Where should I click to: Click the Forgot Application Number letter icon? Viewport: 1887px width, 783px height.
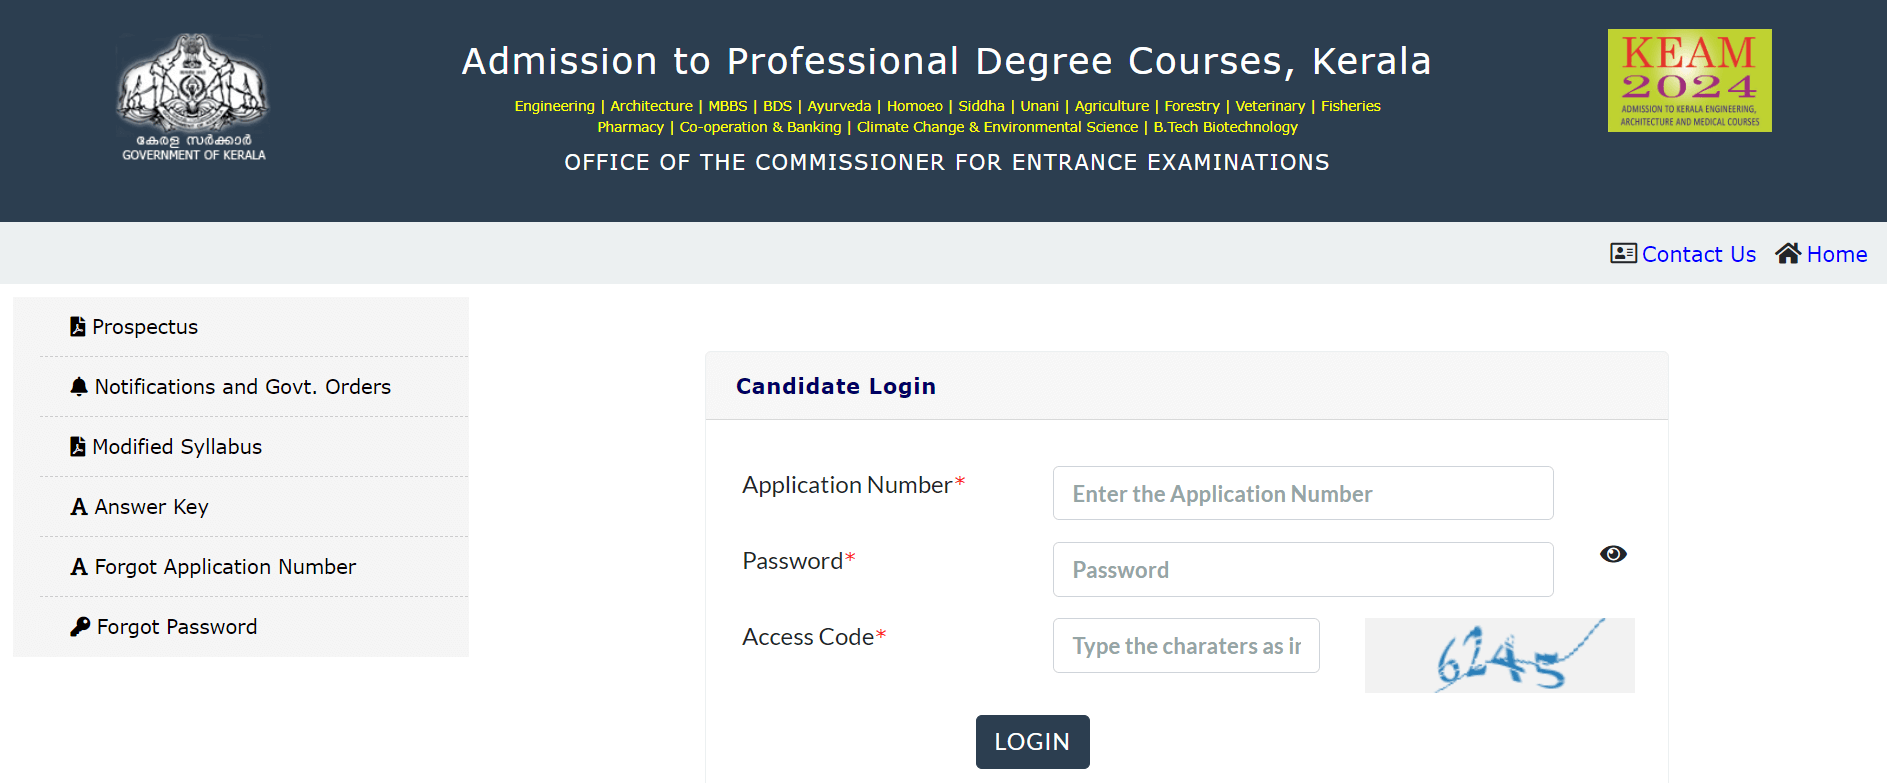[79, 567]
